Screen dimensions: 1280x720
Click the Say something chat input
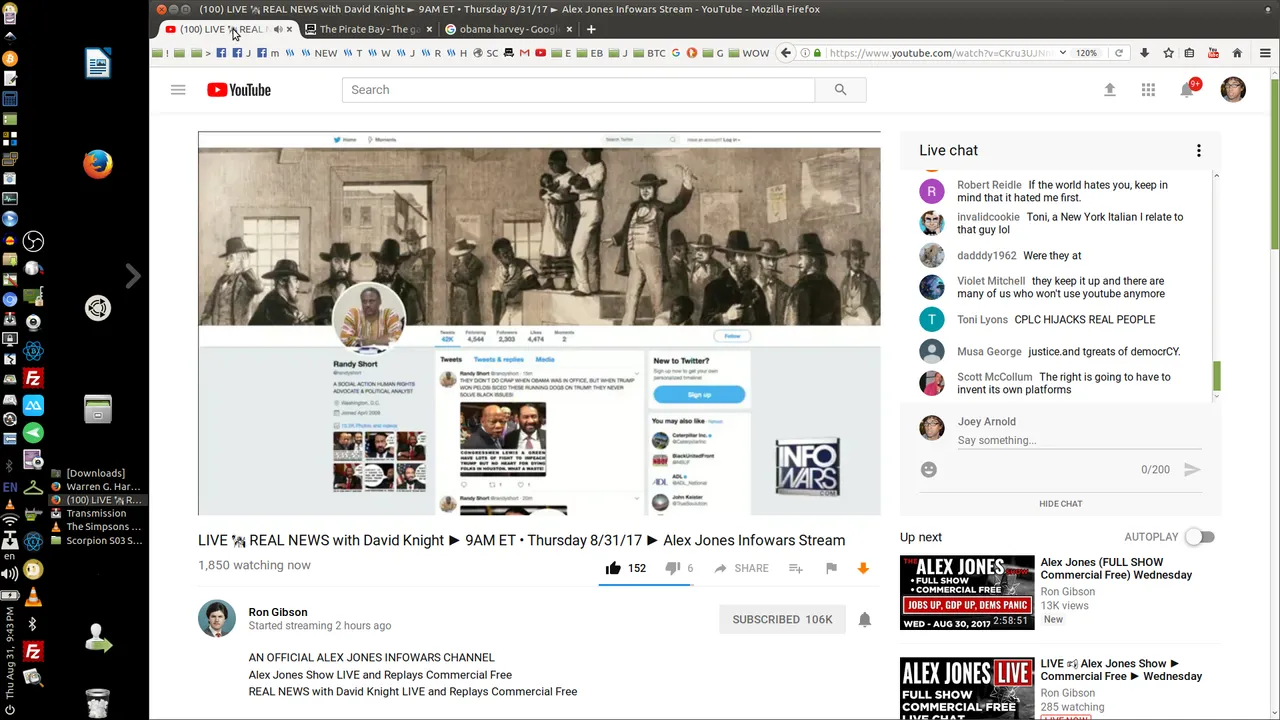pyautogui.click(x=1079, y=440)
